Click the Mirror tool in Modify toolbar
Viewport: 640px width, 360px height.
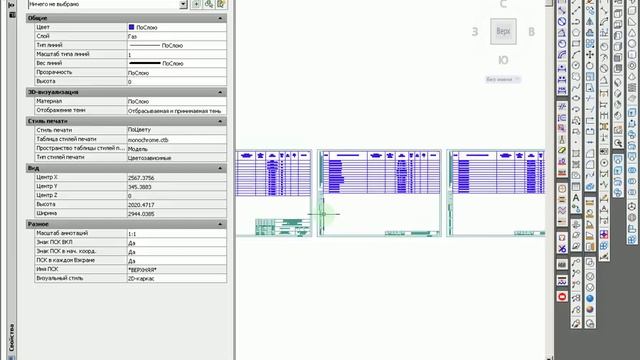(x=590, y=21)
